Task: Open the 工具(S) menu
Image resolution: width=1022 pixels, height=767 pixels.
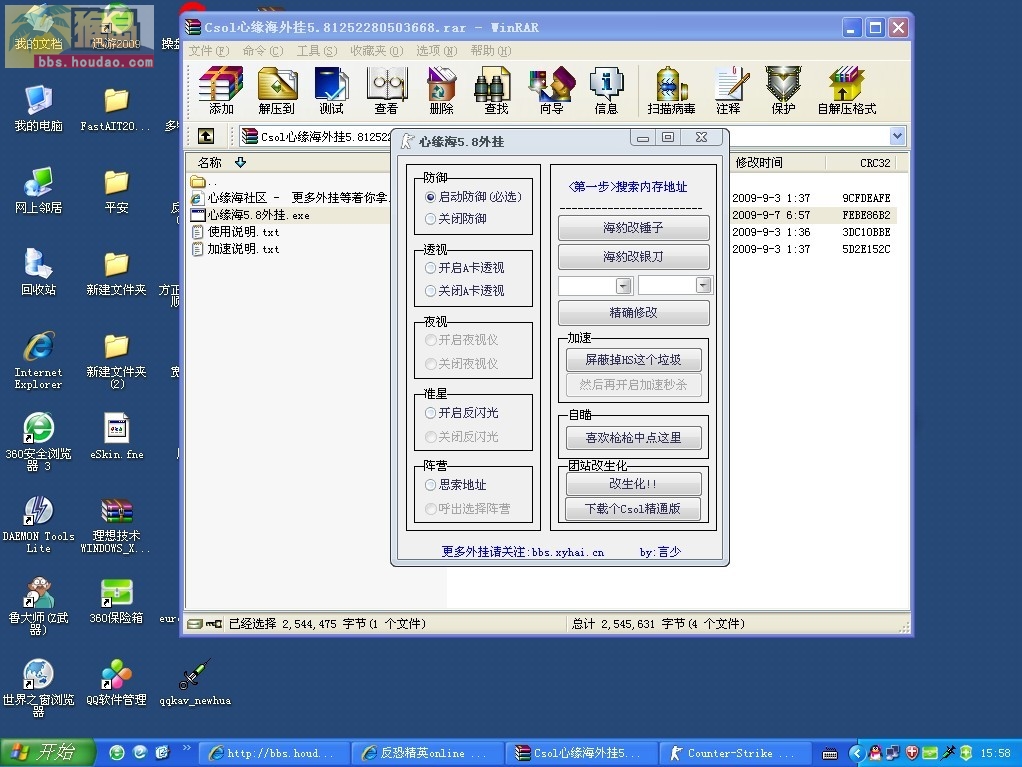Action: 317,51
